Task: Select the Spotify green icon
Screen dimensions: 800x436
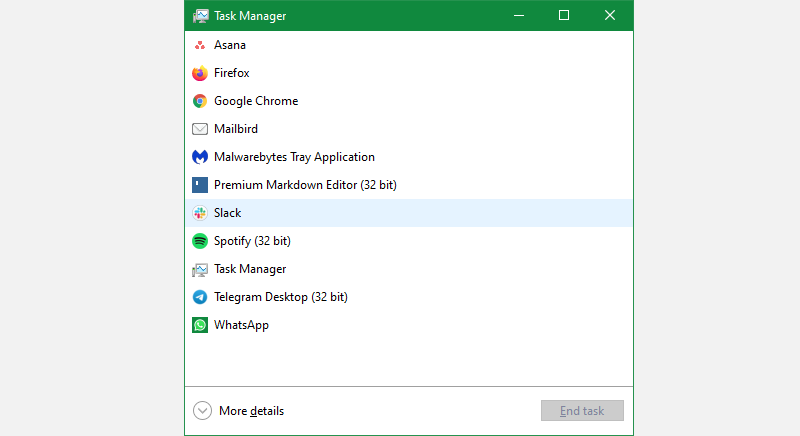Action: [200, 241]
